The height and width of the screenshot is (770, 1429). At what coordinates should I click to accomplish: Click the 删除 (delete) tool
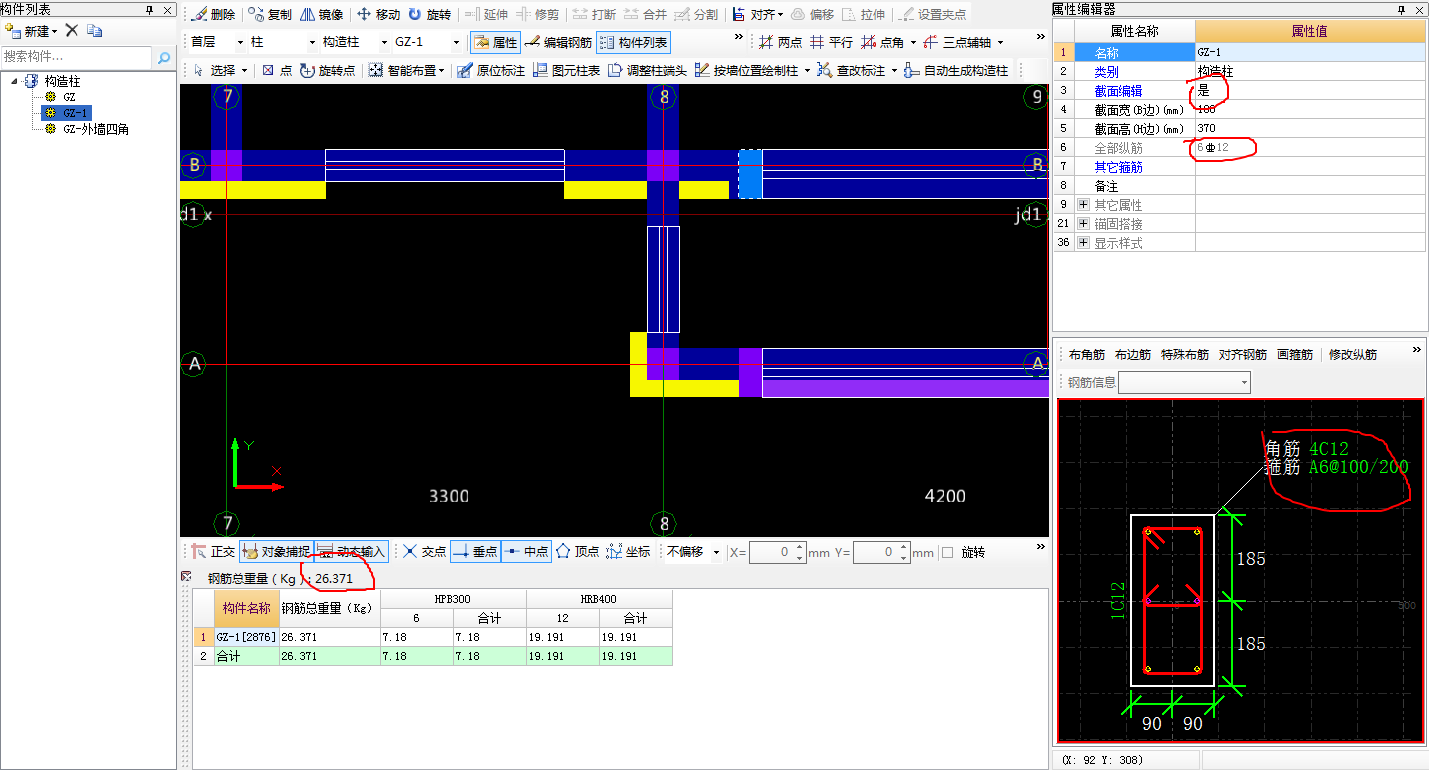(x=213, y=15)
